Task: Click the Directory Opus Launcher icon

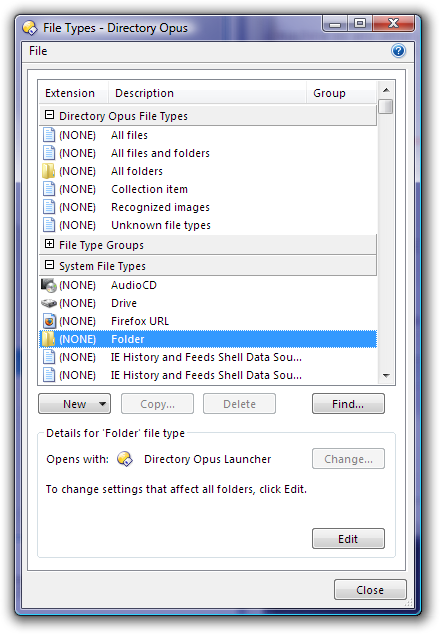Action: [x=125, y=459]
